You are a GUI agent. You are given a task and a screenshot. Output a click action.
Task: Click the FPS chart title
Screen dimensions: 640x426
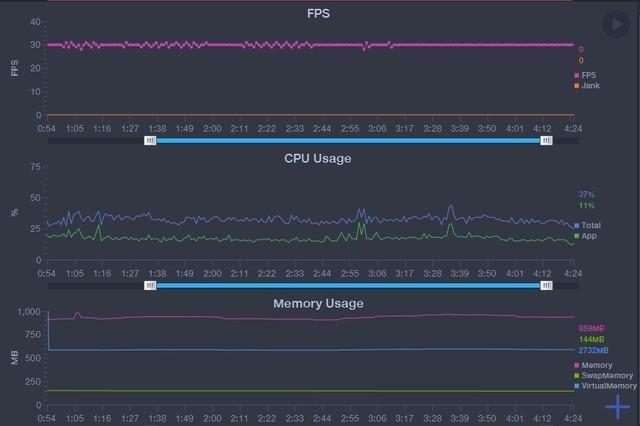(319, 14)
